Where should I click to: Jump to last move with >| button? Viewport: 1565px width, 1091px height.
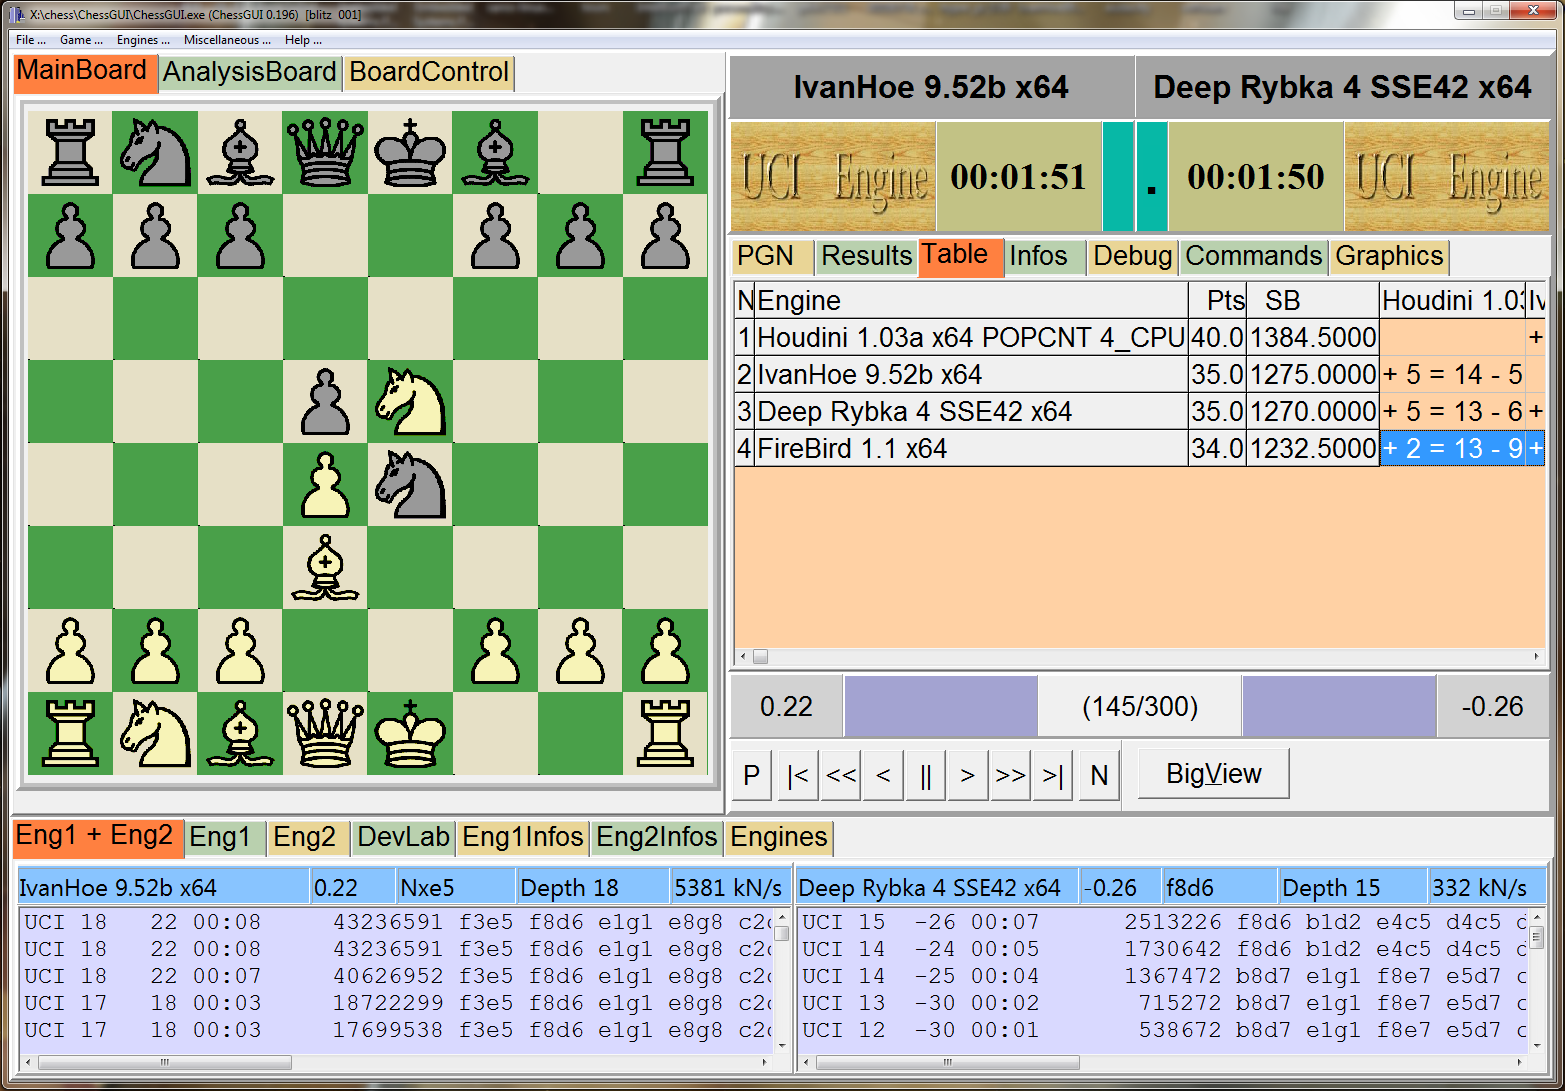1053,776
